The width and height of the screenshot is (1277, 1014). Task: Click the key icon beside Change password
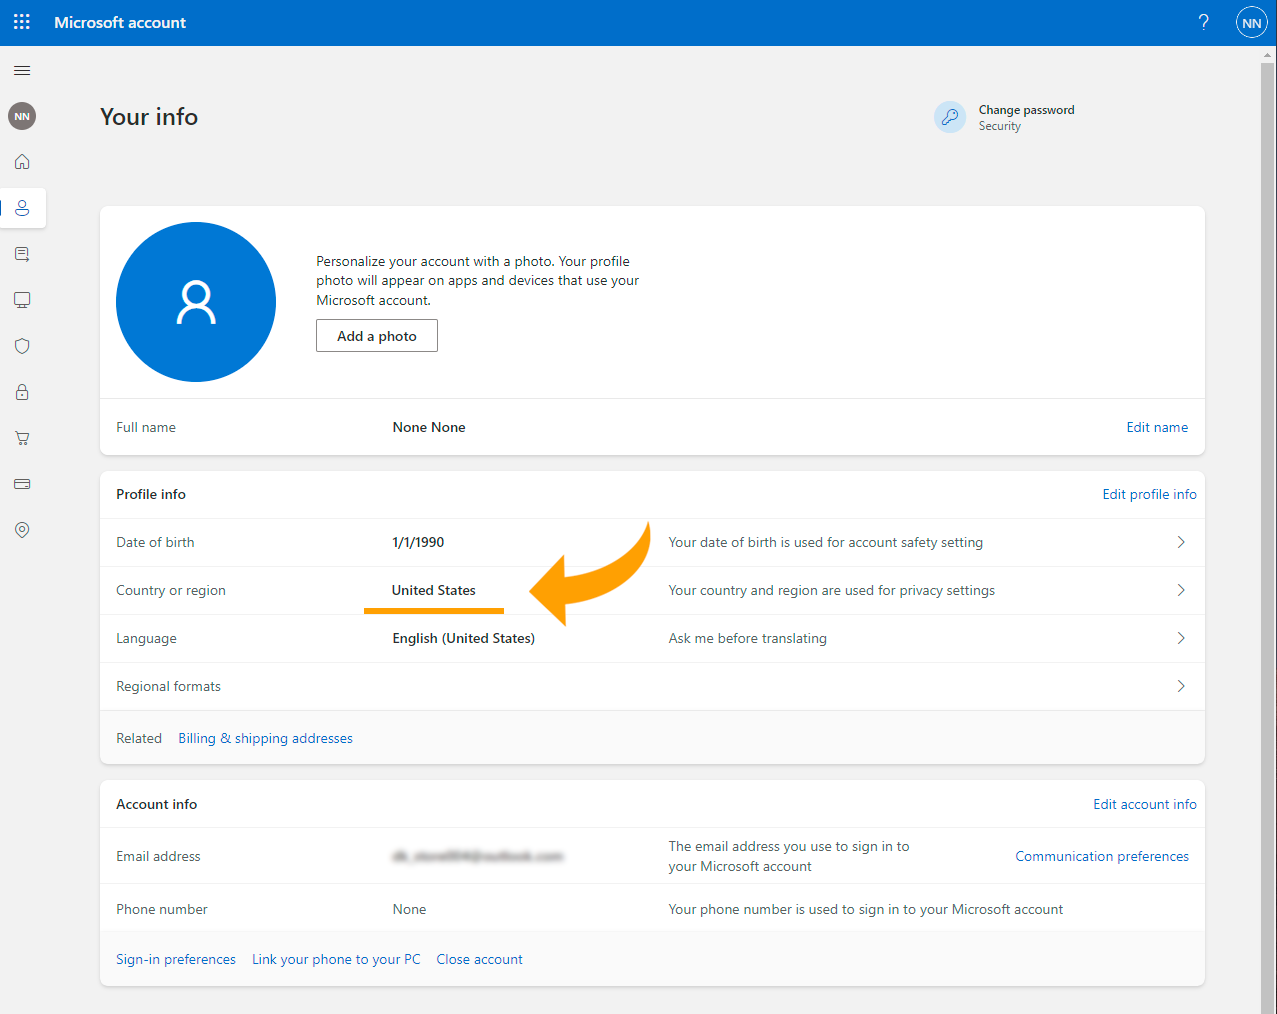tap(950, 117)
